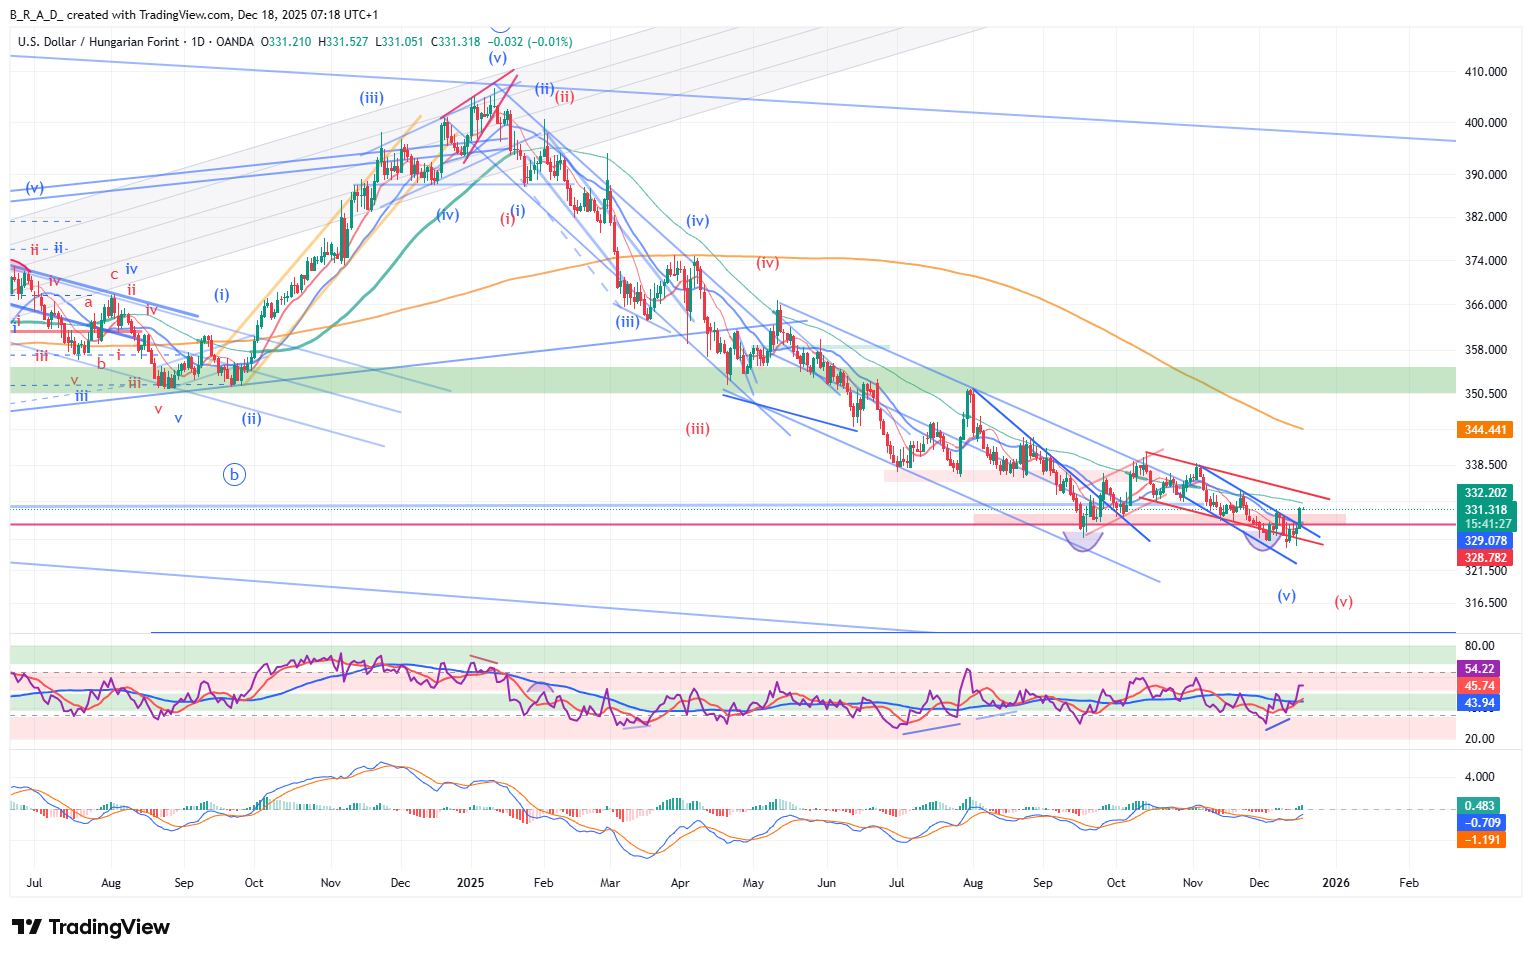
Task: Select the blue (ii) label below the October low
Action: (251, 419)
